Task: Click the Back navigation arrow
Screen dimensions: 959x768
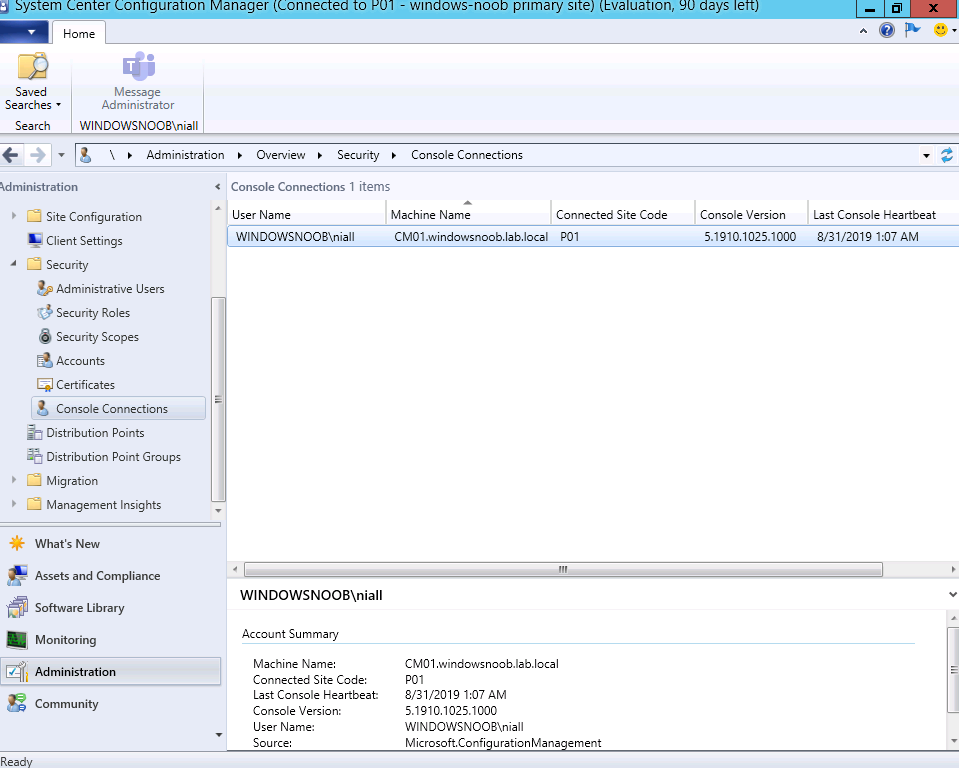Action: click(12, 155)
